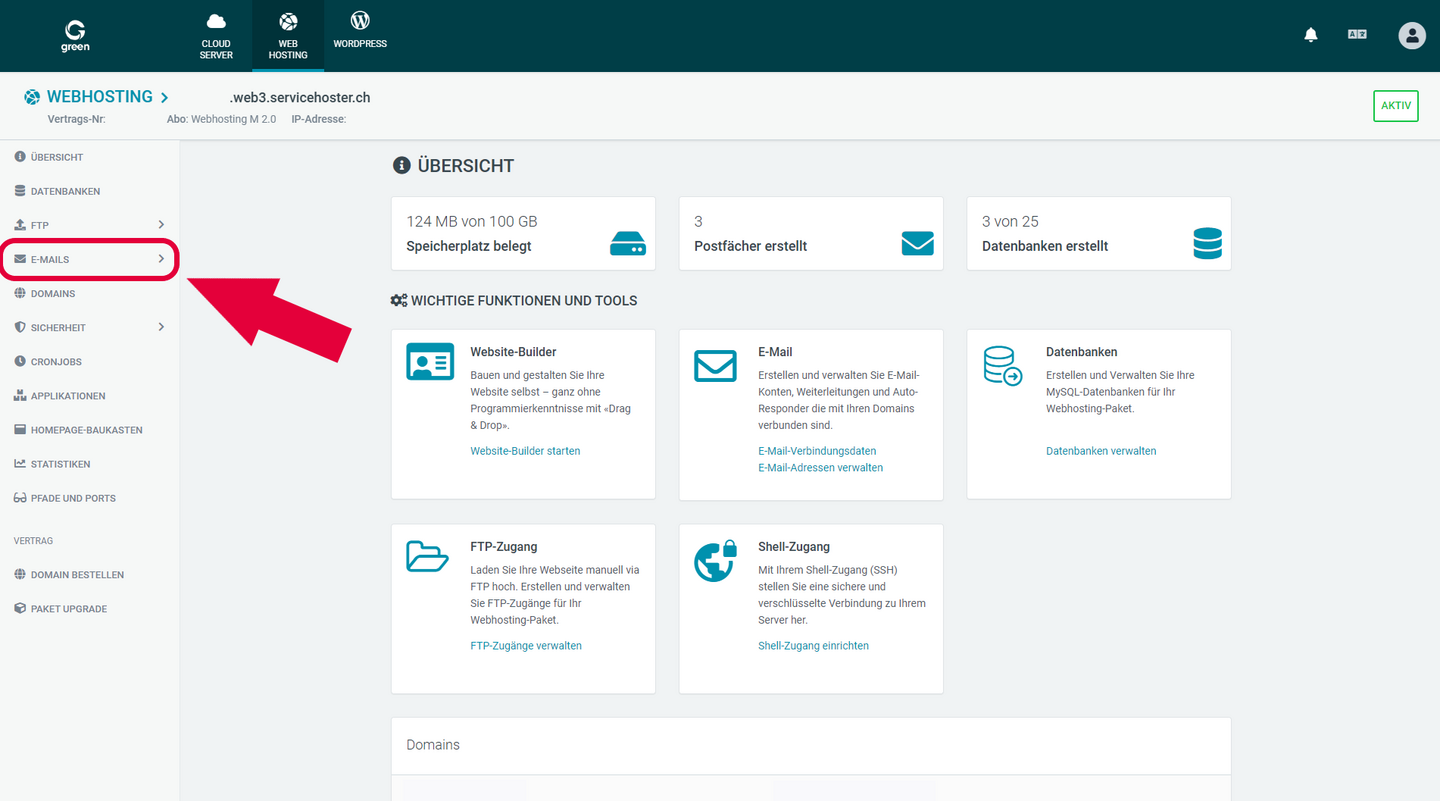
Task: Click the green logo in the header
Action: 75,34
